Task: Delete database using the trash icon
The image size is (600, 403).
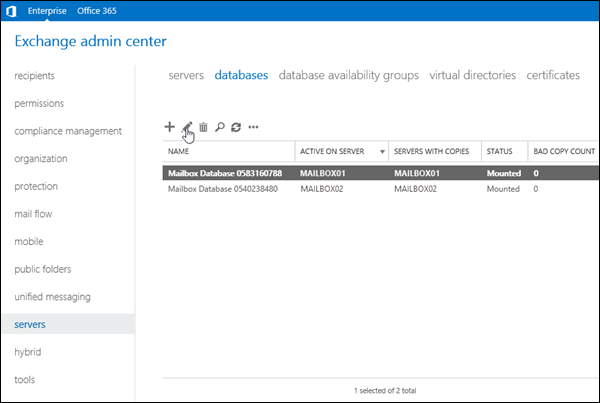Action: tap(203, 127)
